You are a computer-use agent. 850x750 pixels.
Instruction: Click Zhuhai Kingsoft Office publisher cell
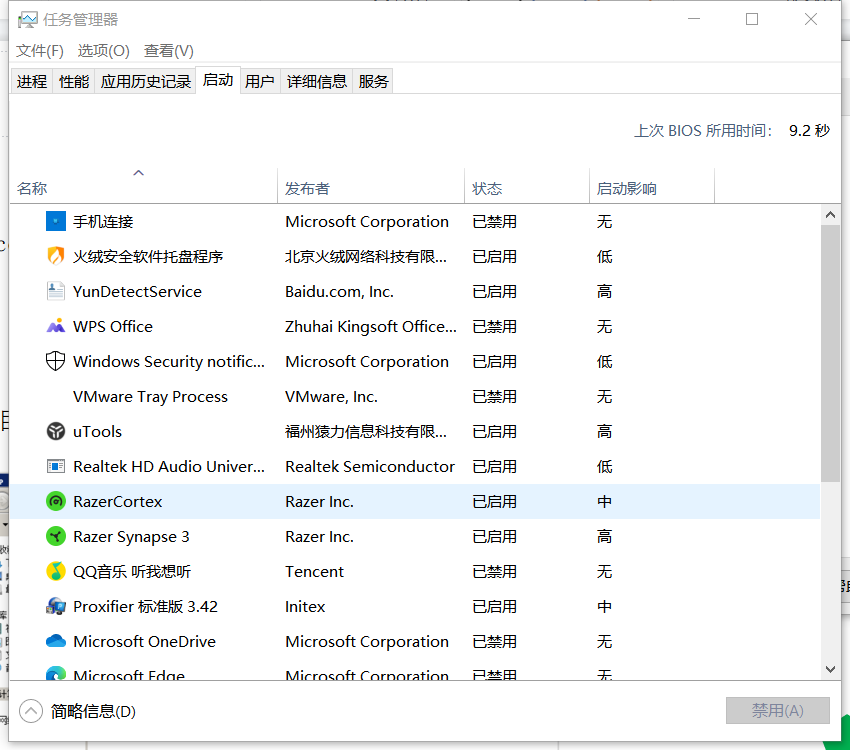(x=371, y=326)
